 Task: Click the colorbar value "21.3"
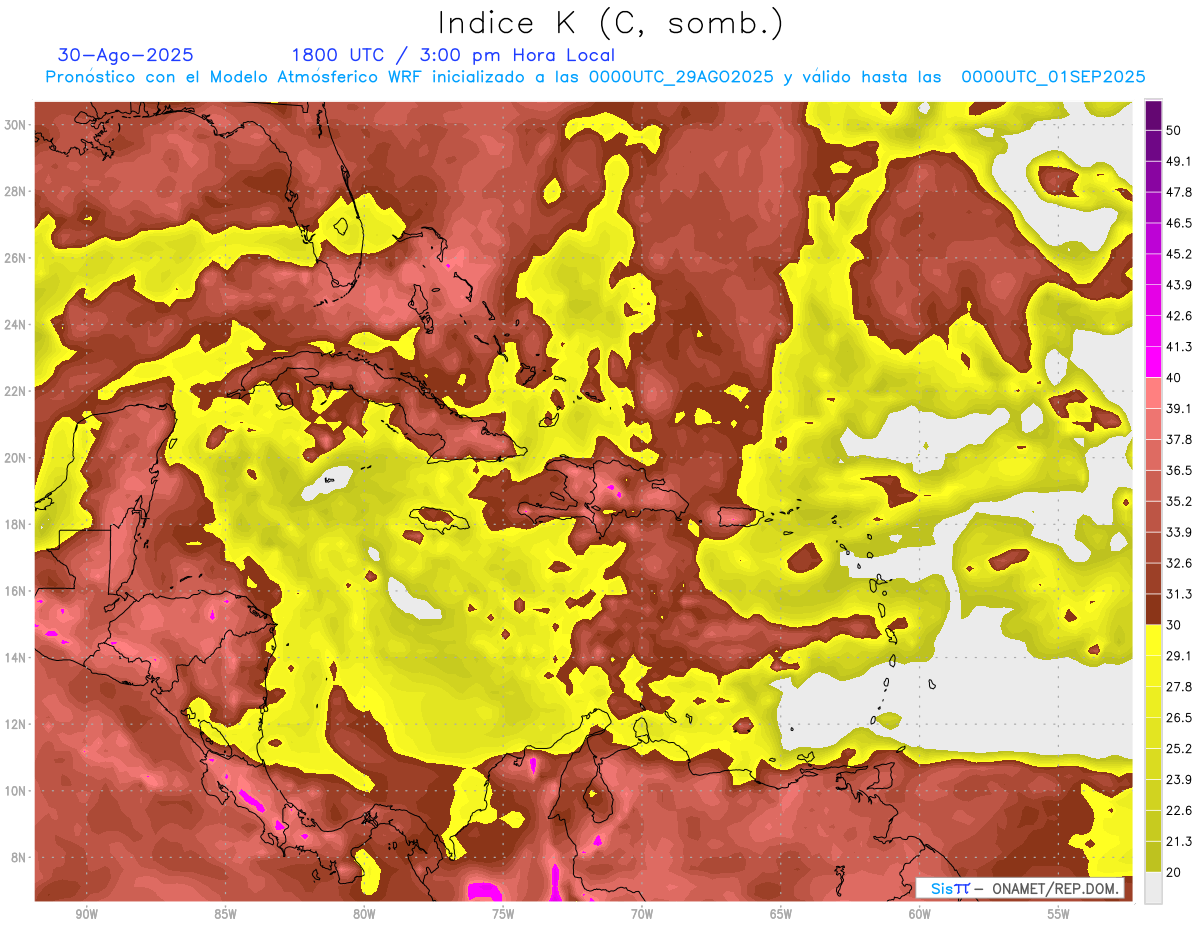1178,841
